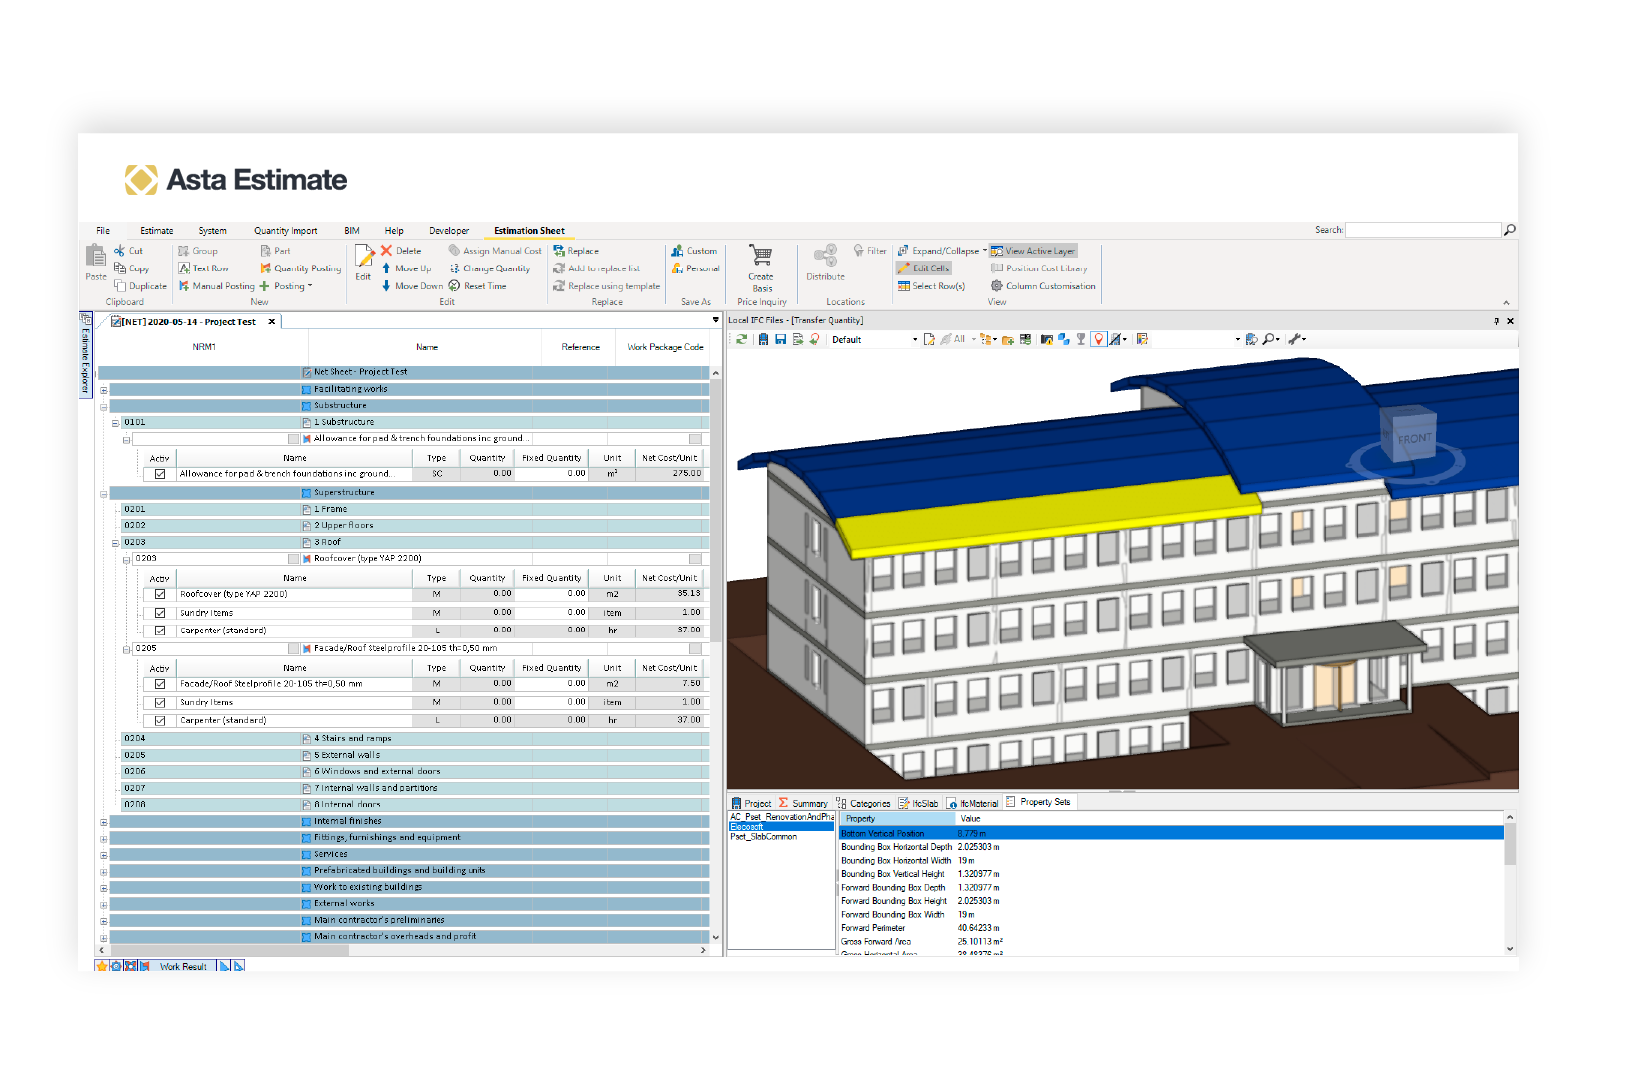This screenshot has width=1636, height=1076.
Task: Toggle Activ checkbox for Allowance for pad row
Action: point(160,474)
